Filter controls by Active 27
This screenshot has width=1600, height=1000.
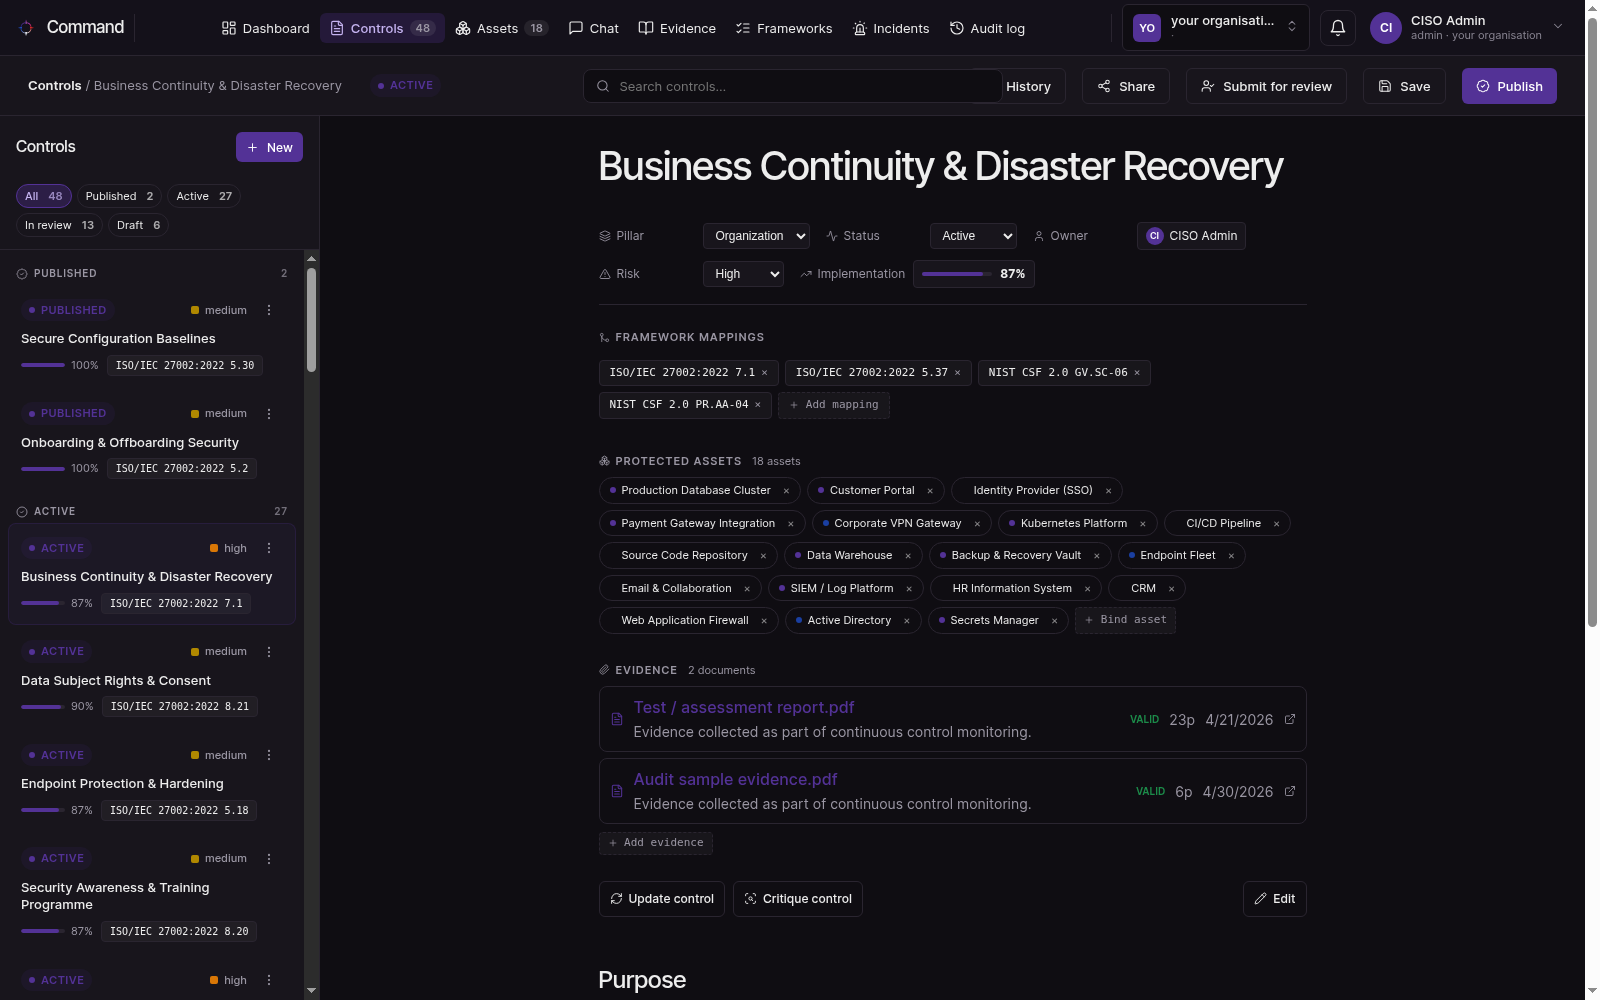(204, 196)
